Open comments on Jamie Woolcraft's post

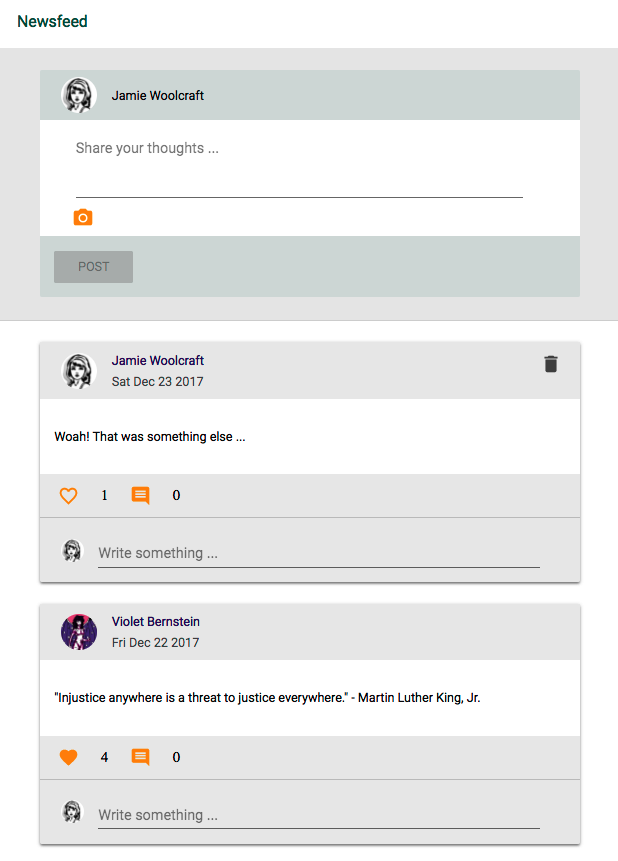click(x=141, y=495)
